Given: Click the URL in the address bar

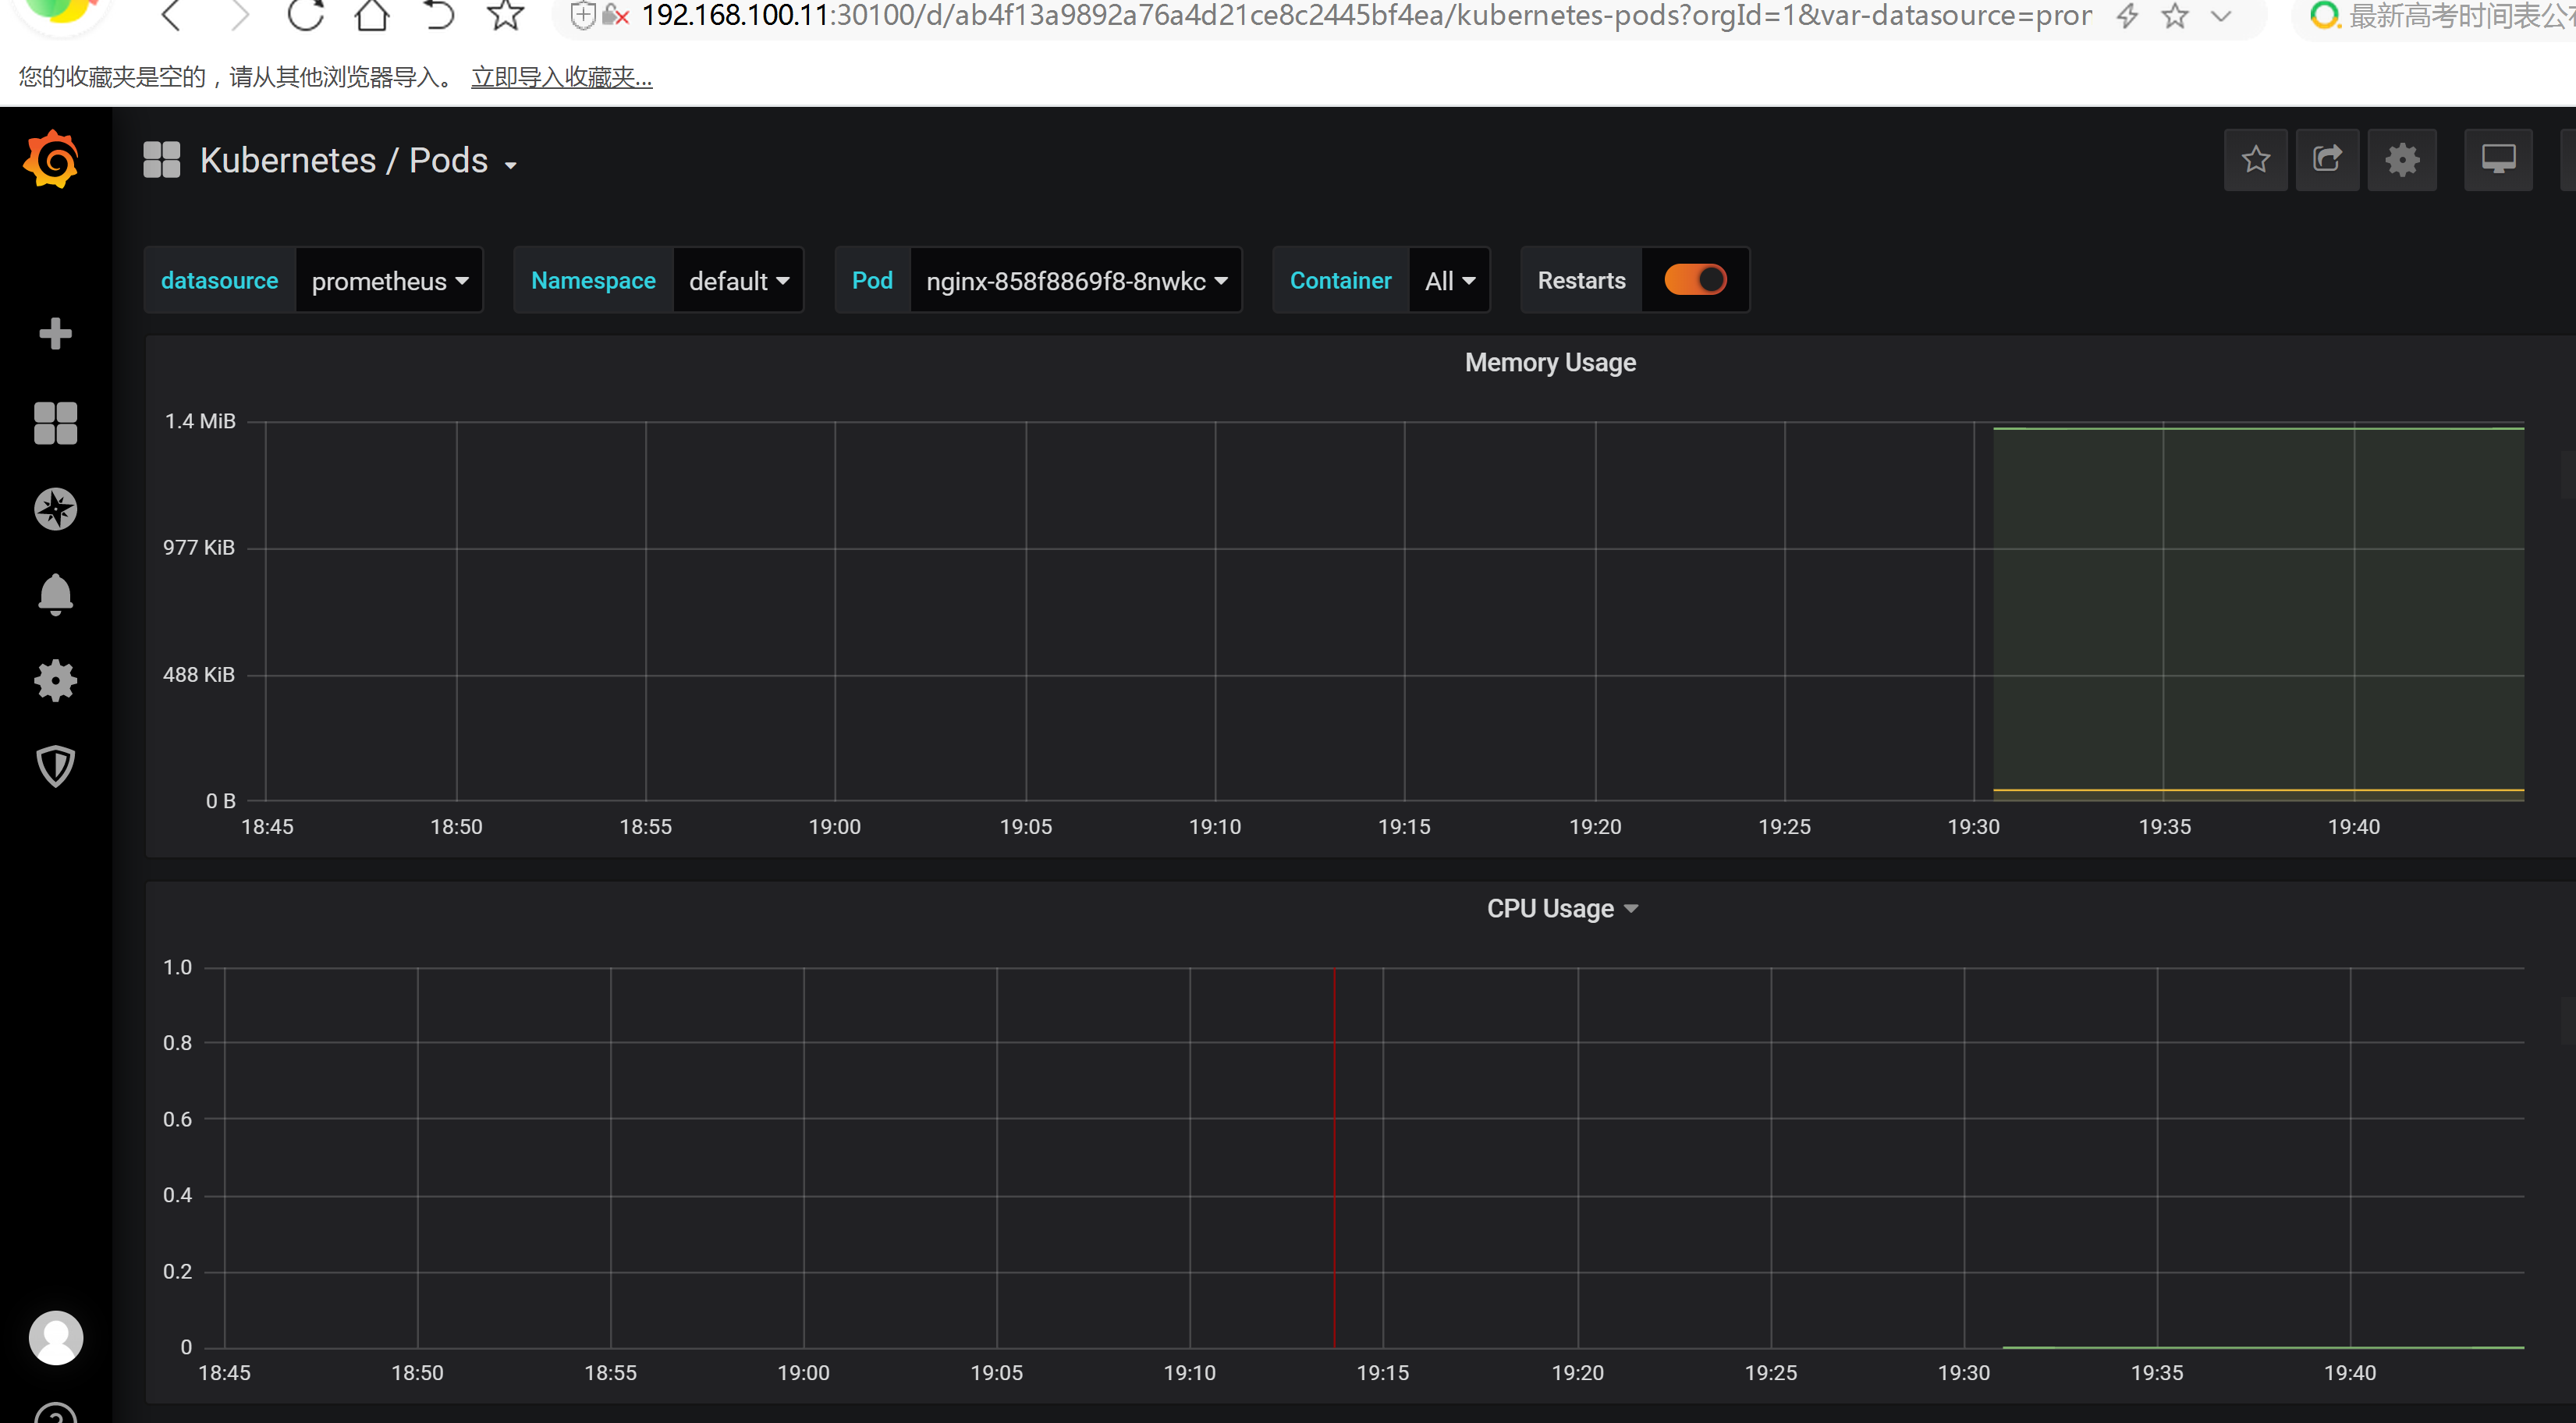Looking at the screenshot, I should [x=1366, y=15].
